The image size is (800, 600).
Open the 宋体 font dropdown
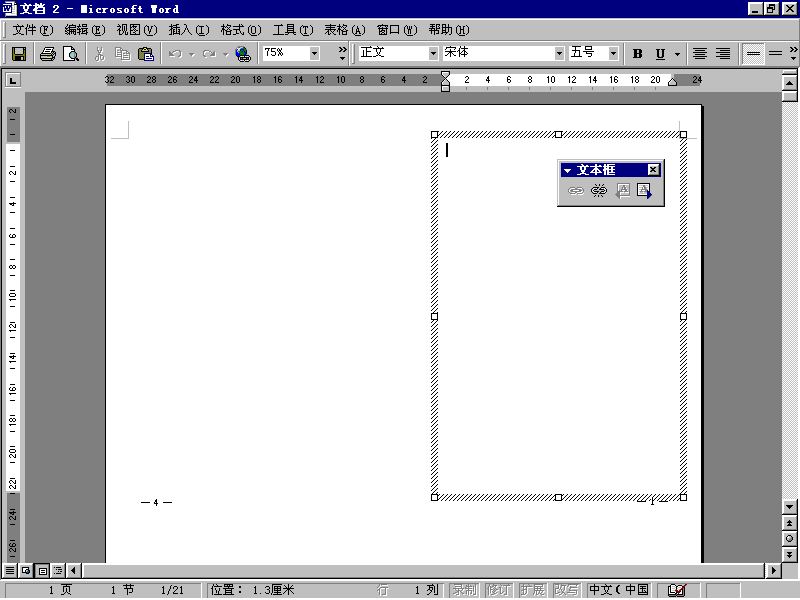559,53
